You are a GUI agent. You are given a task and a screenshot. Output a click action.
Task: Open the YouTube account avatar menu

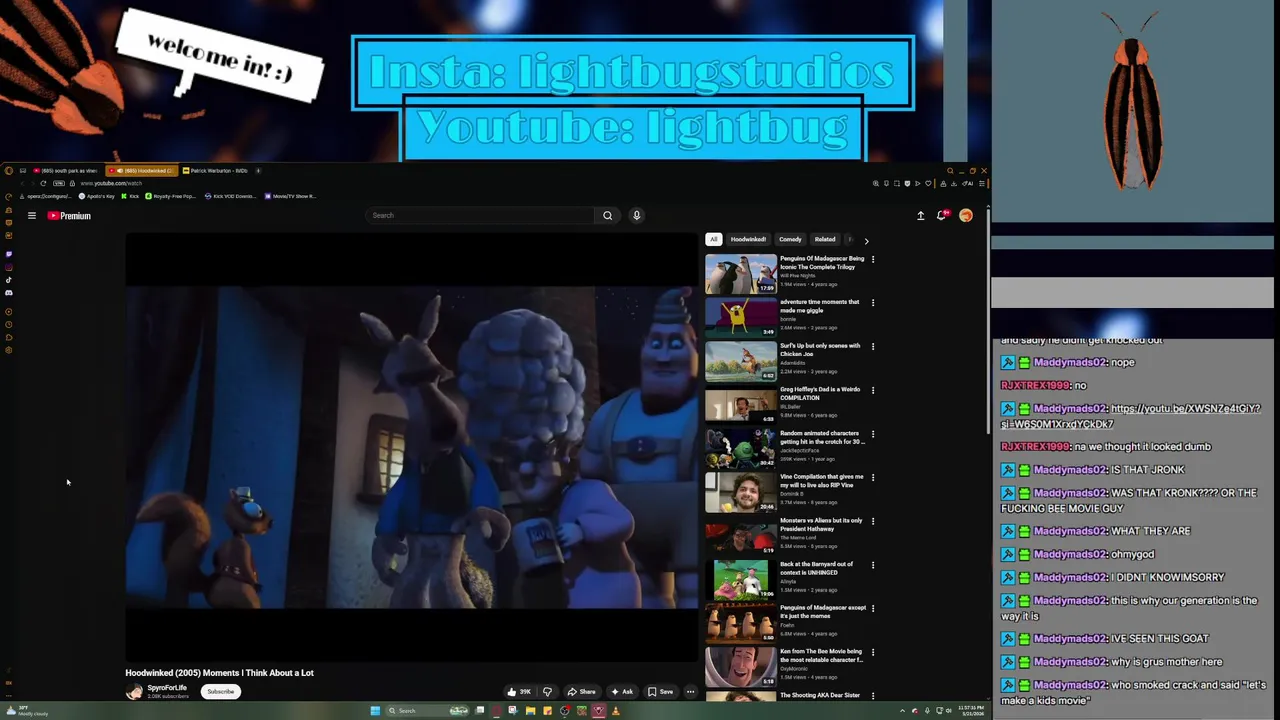(966, 215)
